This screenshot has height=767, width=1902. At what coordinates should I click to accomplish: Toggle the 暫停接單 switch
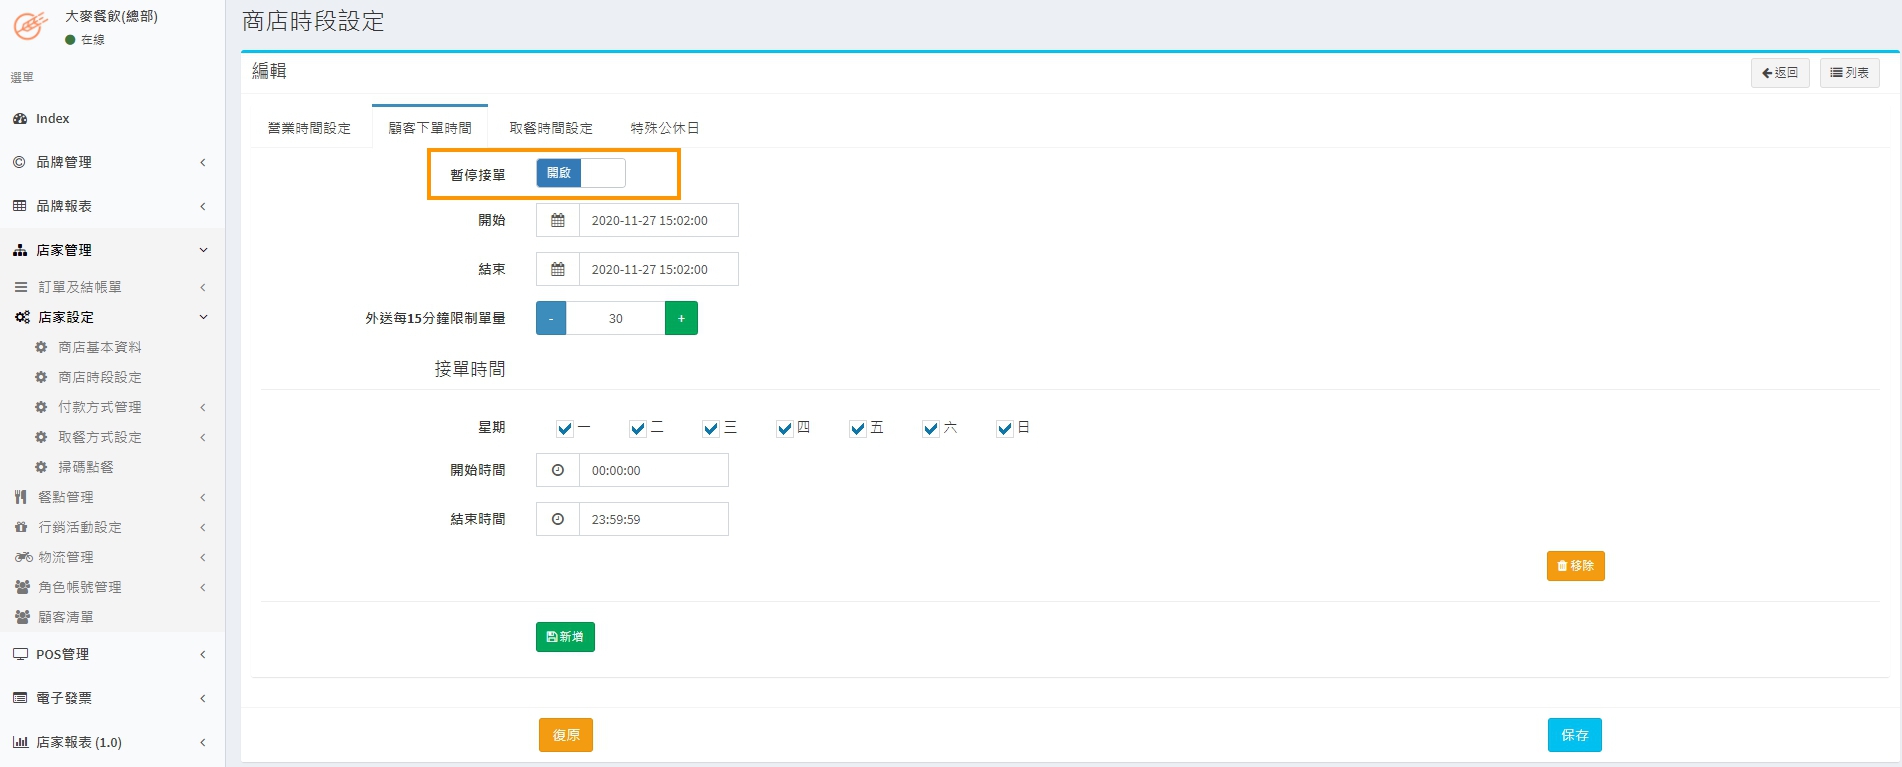pos(581,173)
